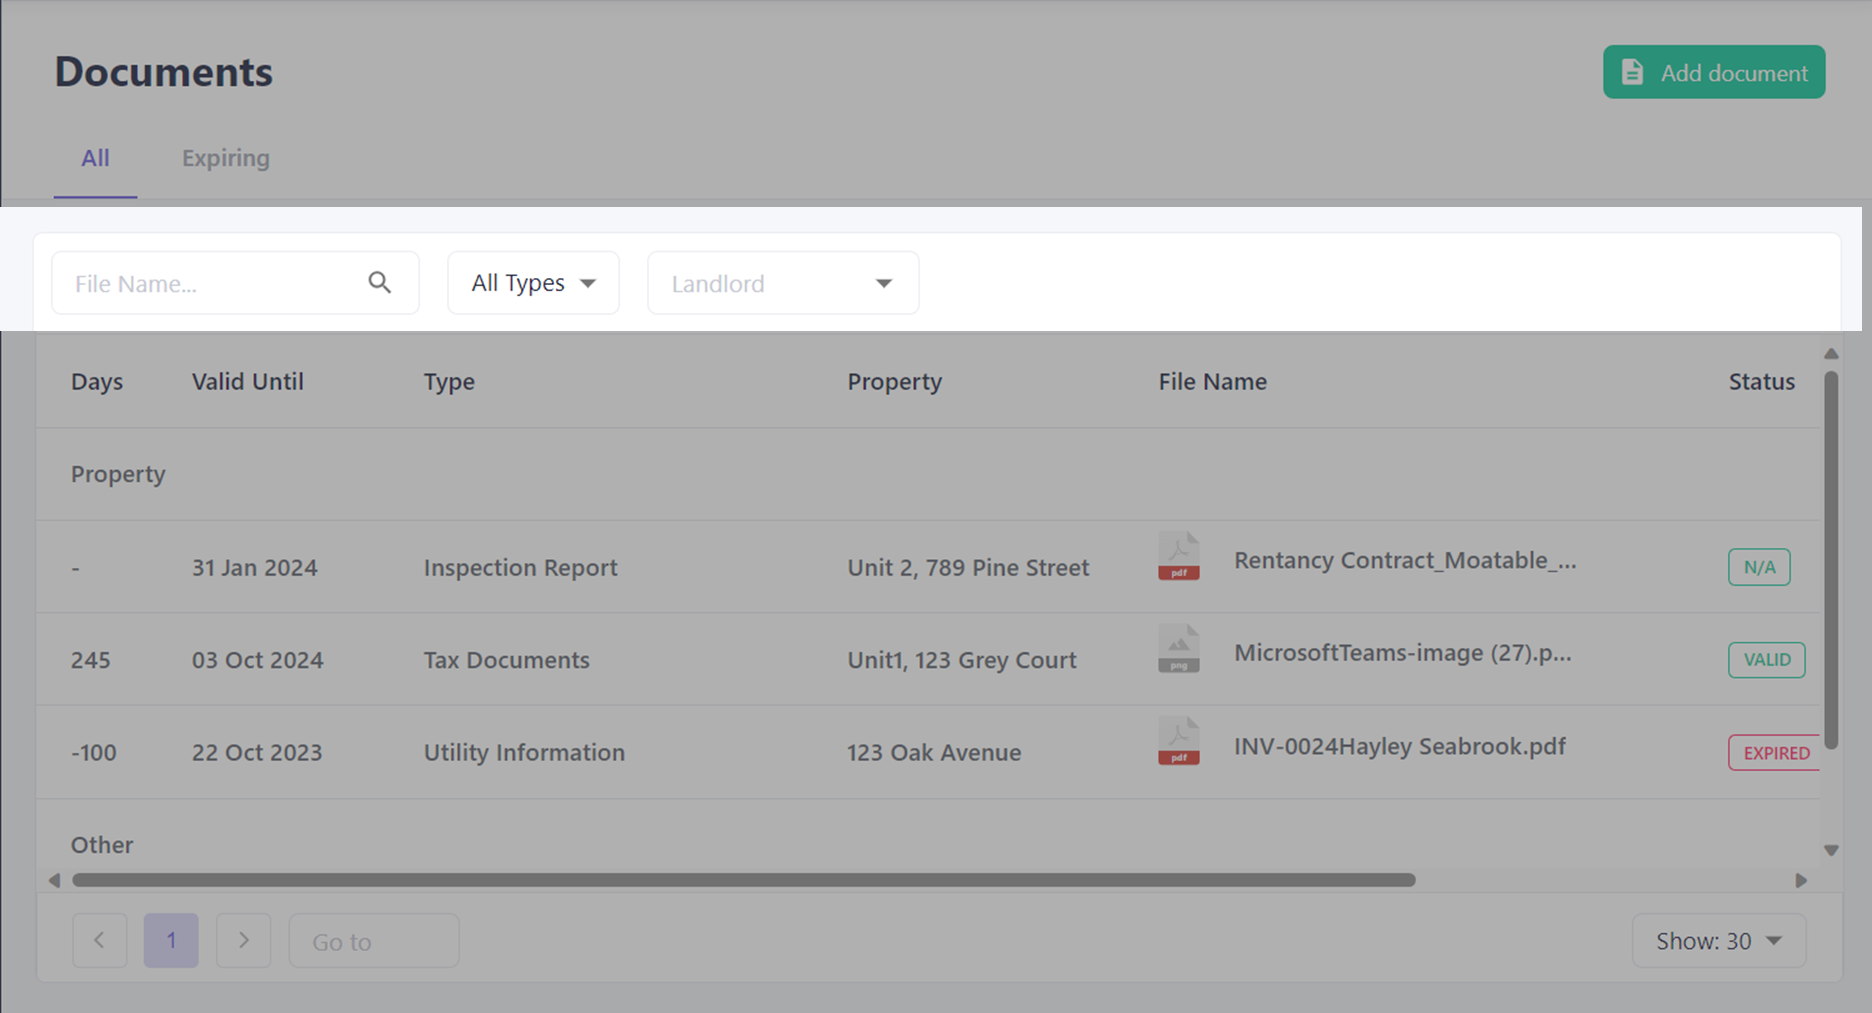Click the N/A status badge
1872x1013 pixels.
pos(1759,567)
